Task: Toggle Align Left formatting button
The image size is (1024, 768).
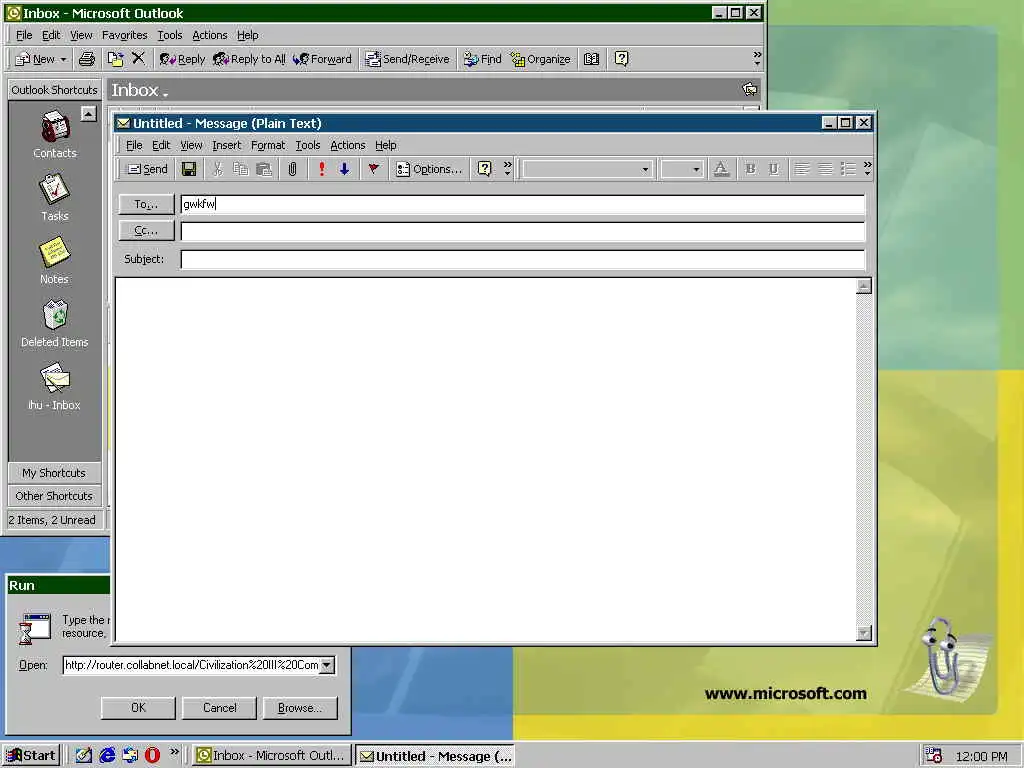Action: point(802,169)
